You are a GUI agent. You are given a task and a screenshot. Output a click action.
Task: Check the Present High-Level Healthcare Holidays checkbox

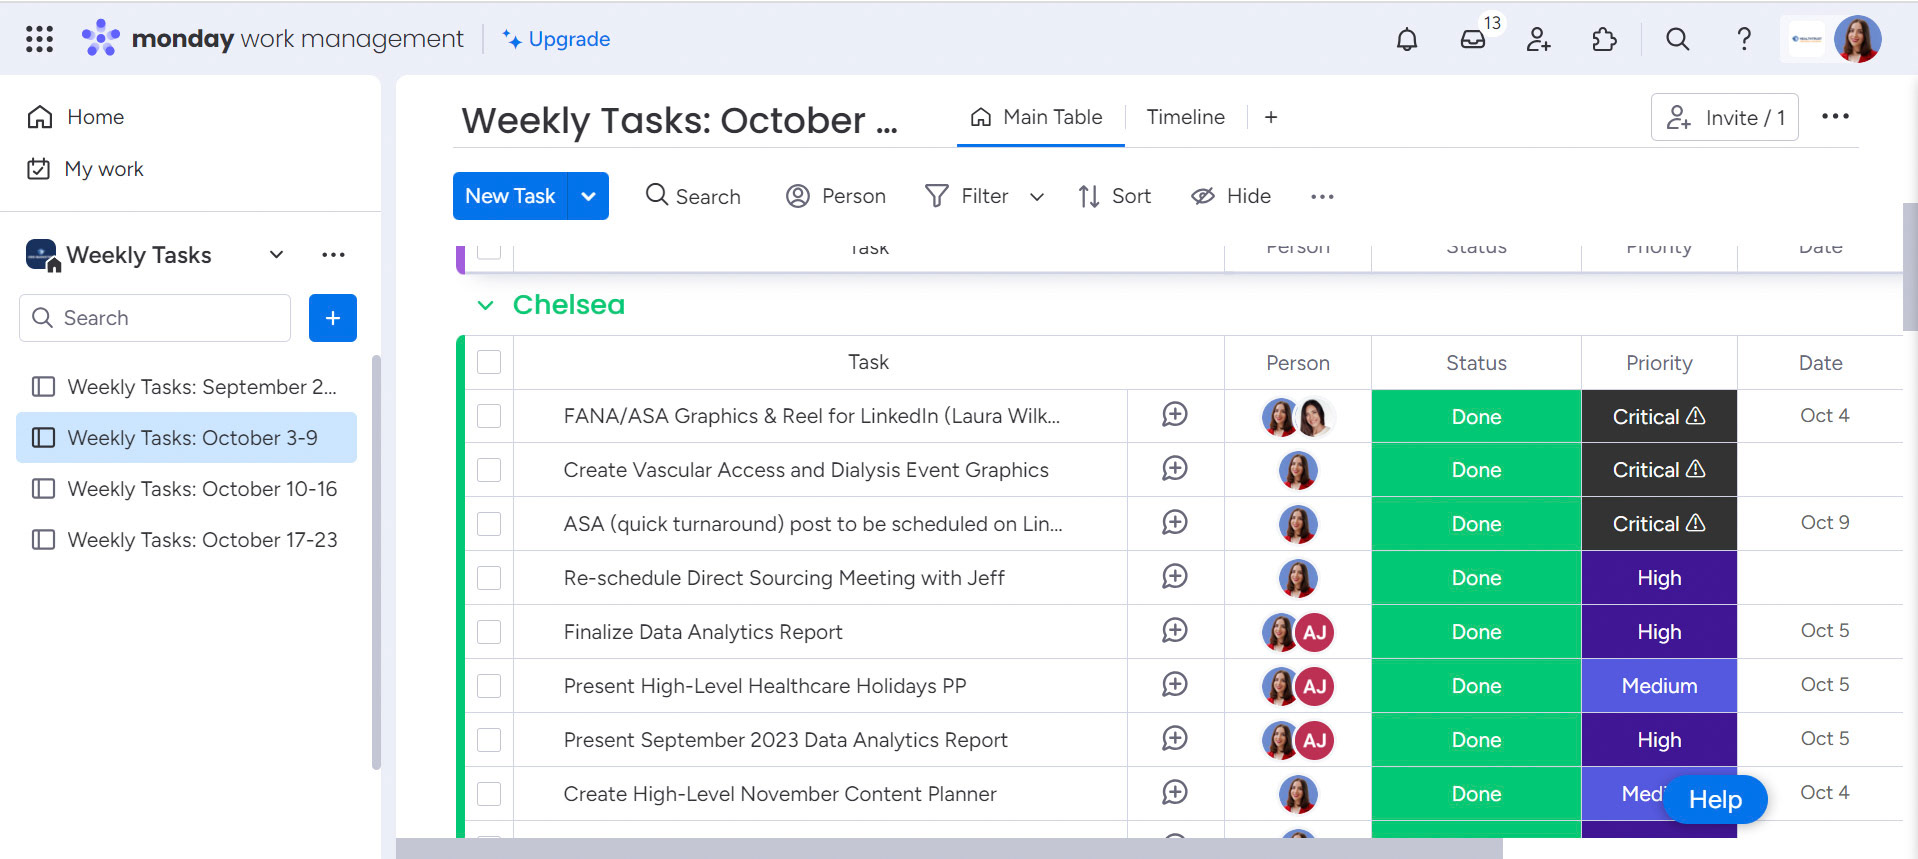[x=489, y=686]
